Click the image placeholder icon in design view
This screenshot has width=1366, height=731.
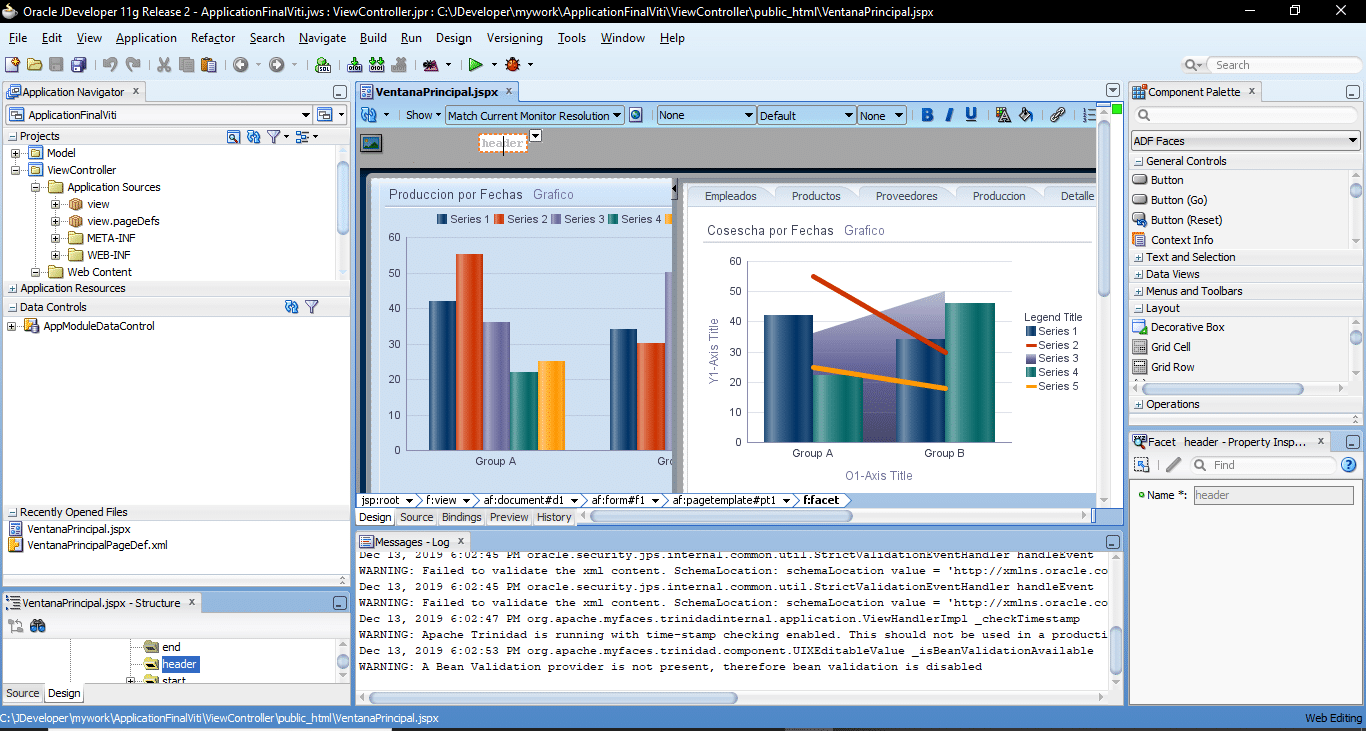[x=371, y=143]
